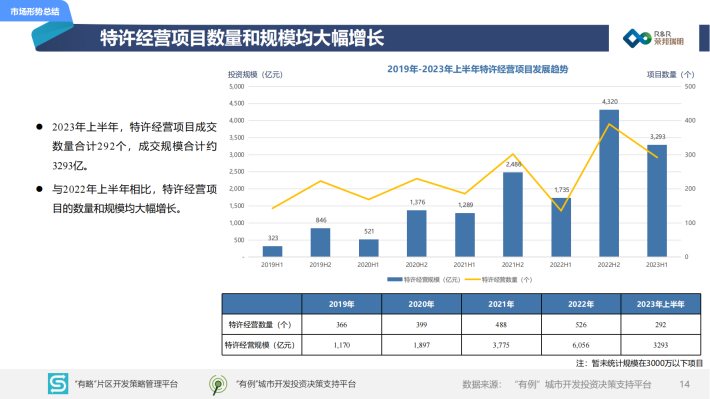710x399 pixels.
Task: Select the 2023年上半年 table column header
Action: click(x=661, y=304)
